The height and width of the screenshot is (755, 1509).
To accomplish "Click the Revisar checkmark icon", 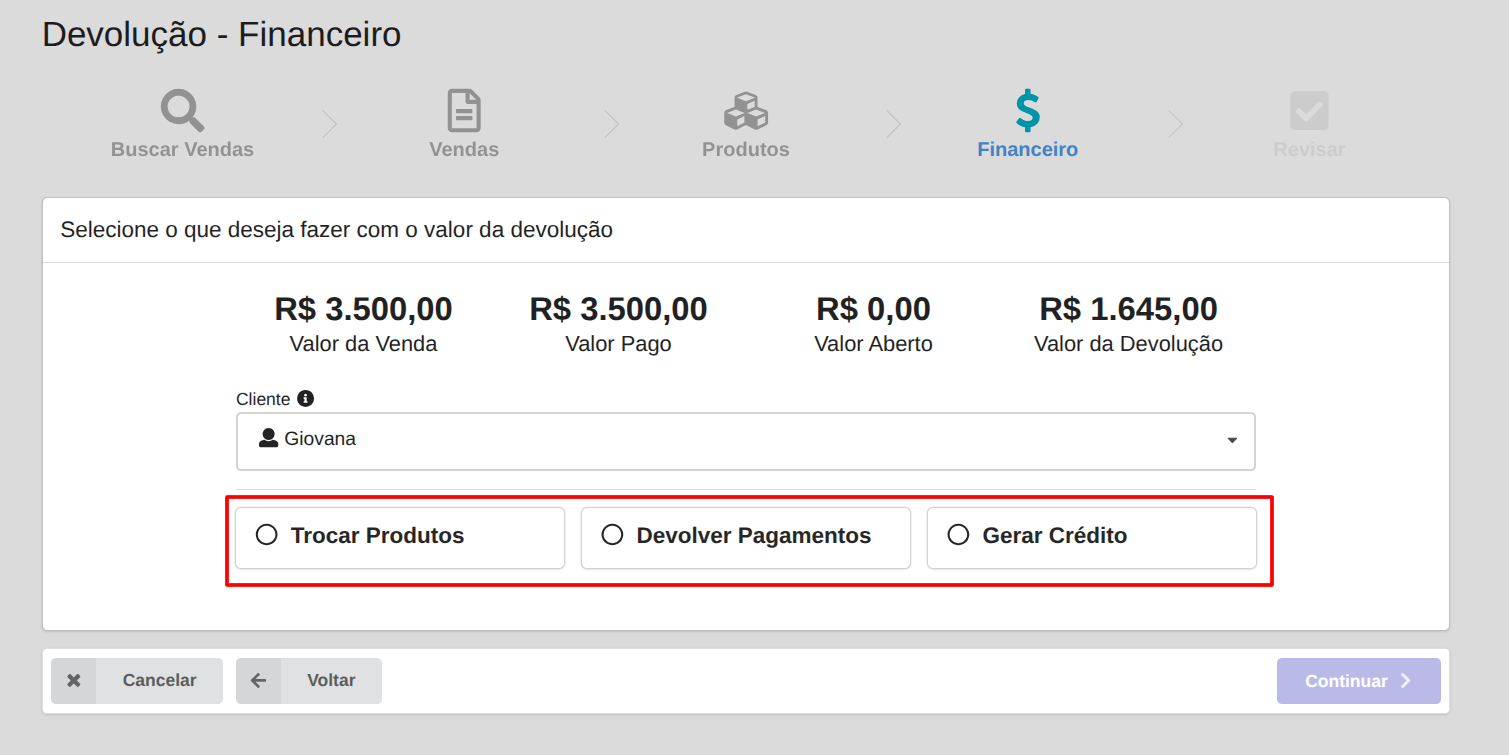I will tap(1309, 111).
